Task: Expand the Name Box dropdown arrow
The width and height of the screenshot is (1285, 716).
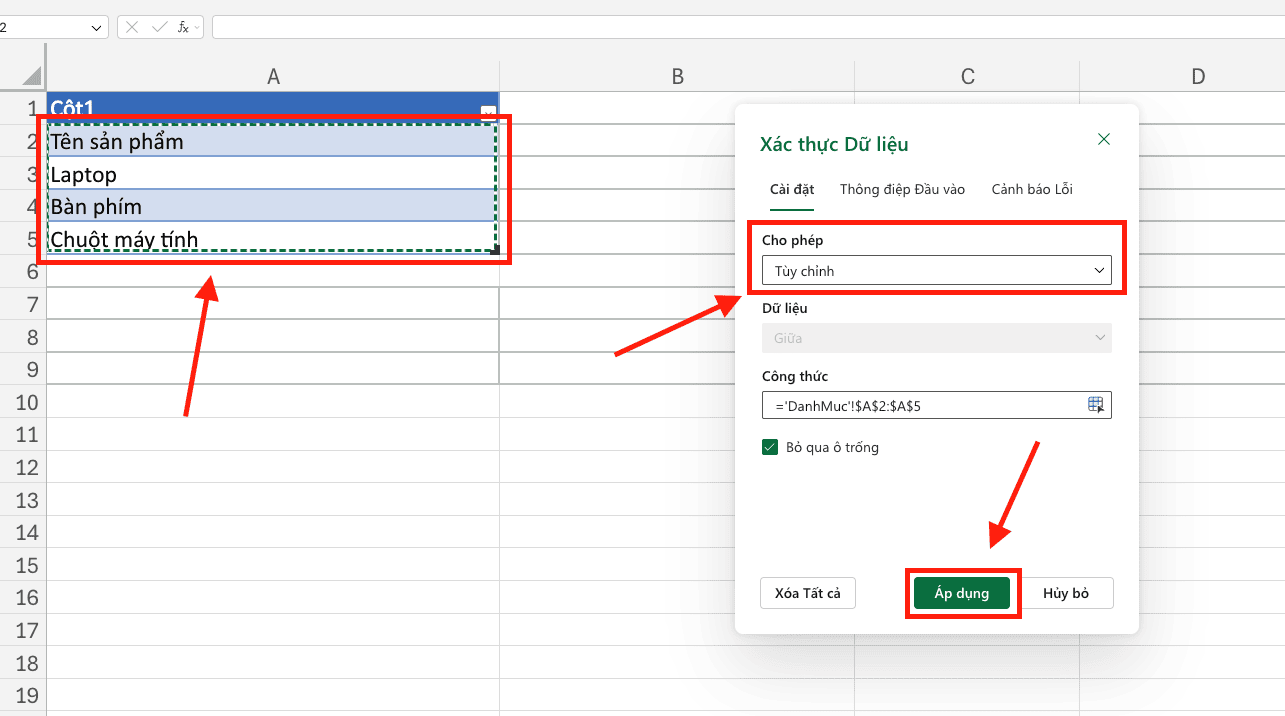Action: [97, 28]
